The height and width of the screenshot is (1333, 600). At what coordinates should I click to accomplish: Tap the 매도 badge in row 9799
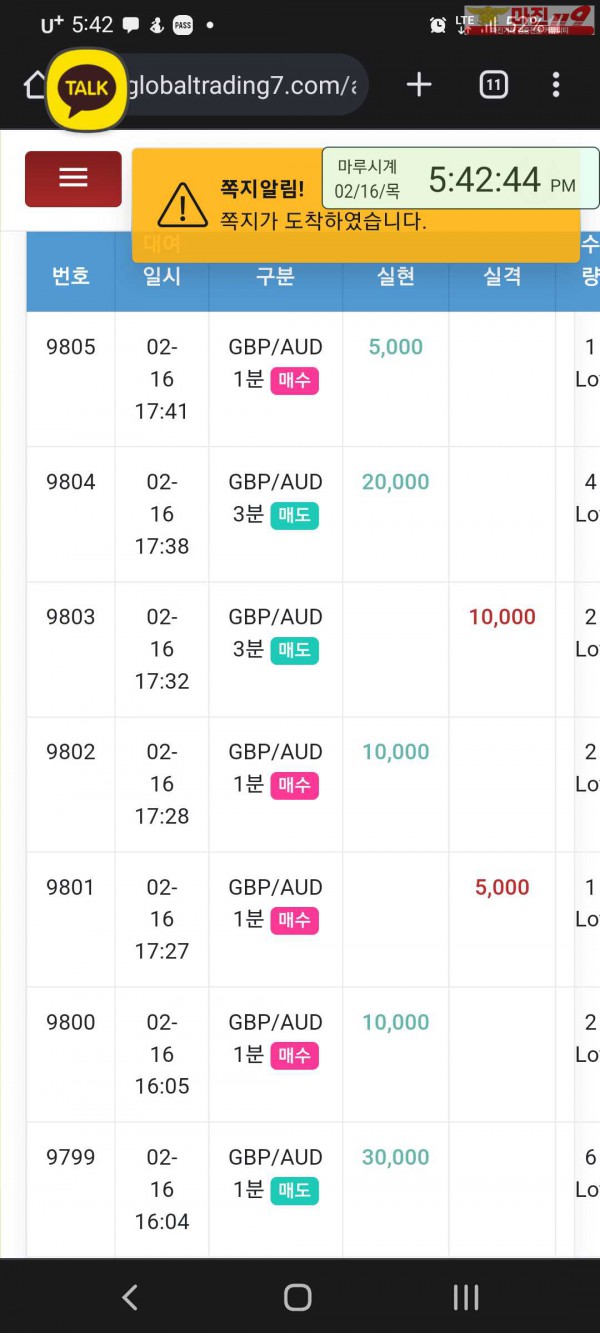pos(294,1190)
